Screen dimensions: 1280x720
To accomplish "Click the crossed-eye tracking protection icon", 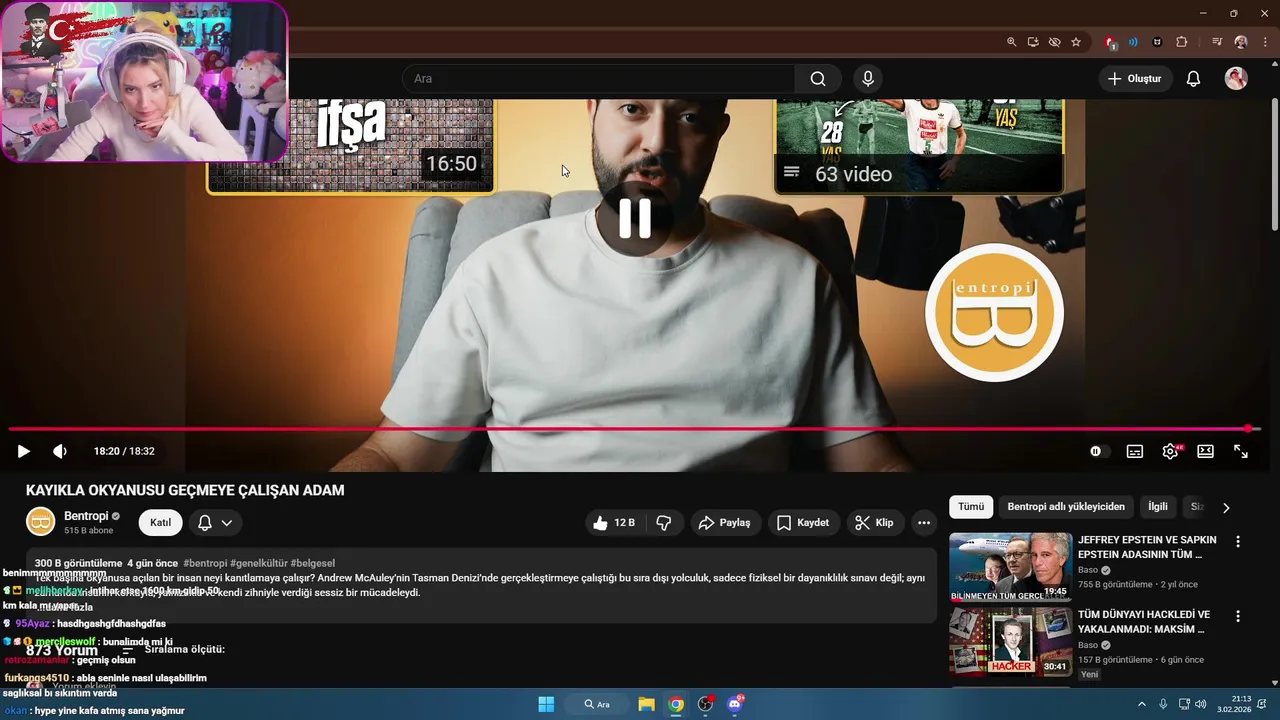I will [x=1054, y=42].
